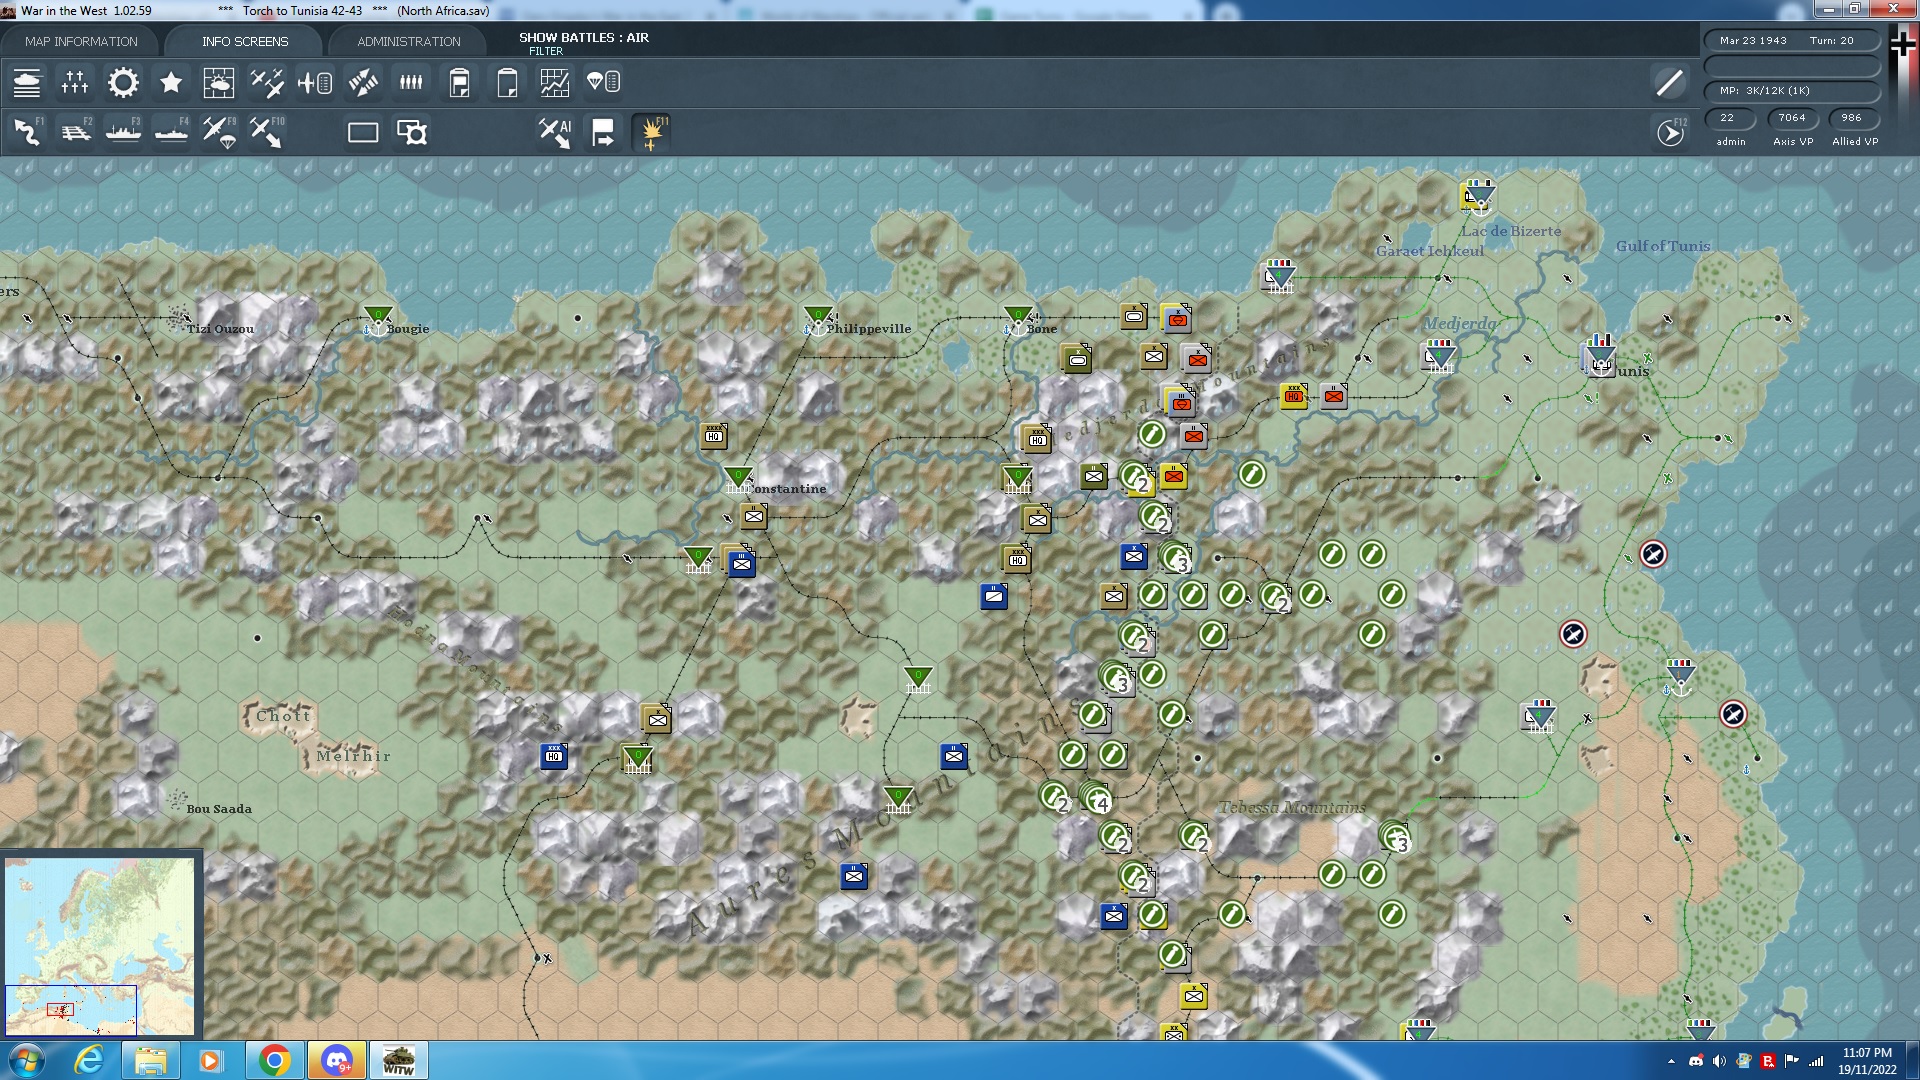Toggle the AI air planning option
Viewport: 1920px width, 1080px height.
coord(553,131)
